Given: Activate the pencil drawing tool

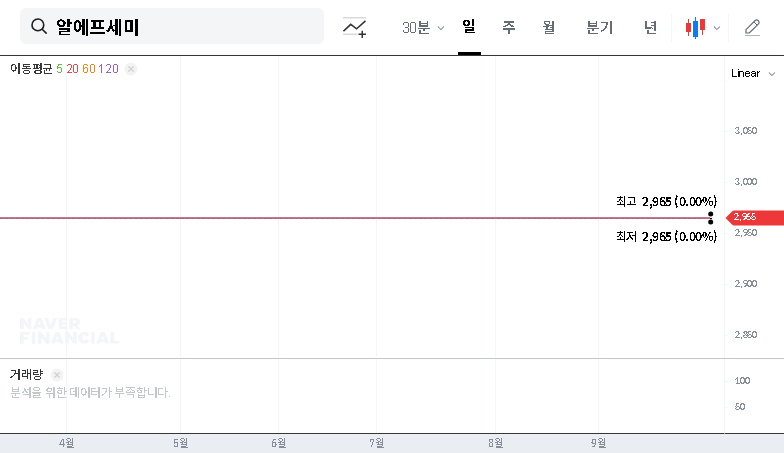Looking at the screenshot, I should (752, 28).
